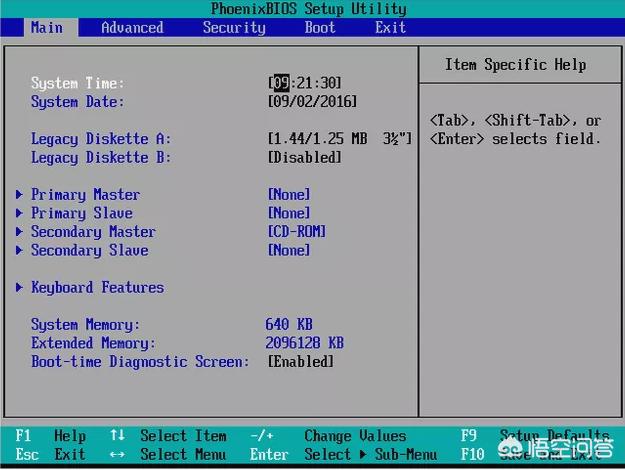Select the Legacy Diskette A value
Screen dimensions: 625x470
coord(340,139)
